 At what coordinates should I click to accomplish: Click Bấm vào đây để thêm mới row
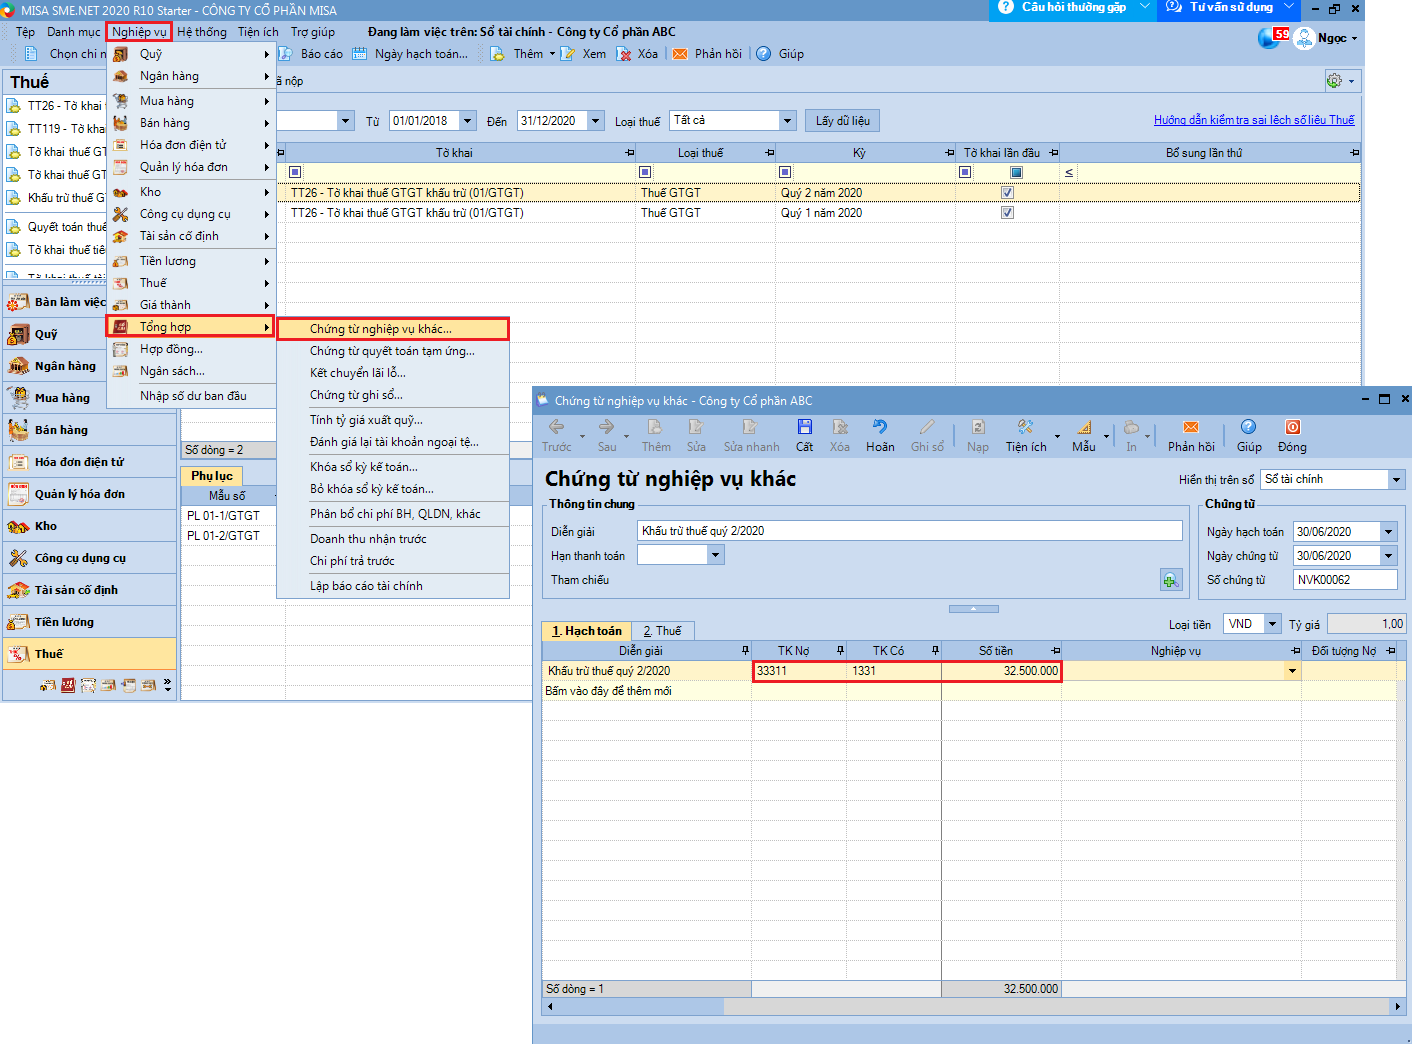pyautogui.click(x=608, y=691)
